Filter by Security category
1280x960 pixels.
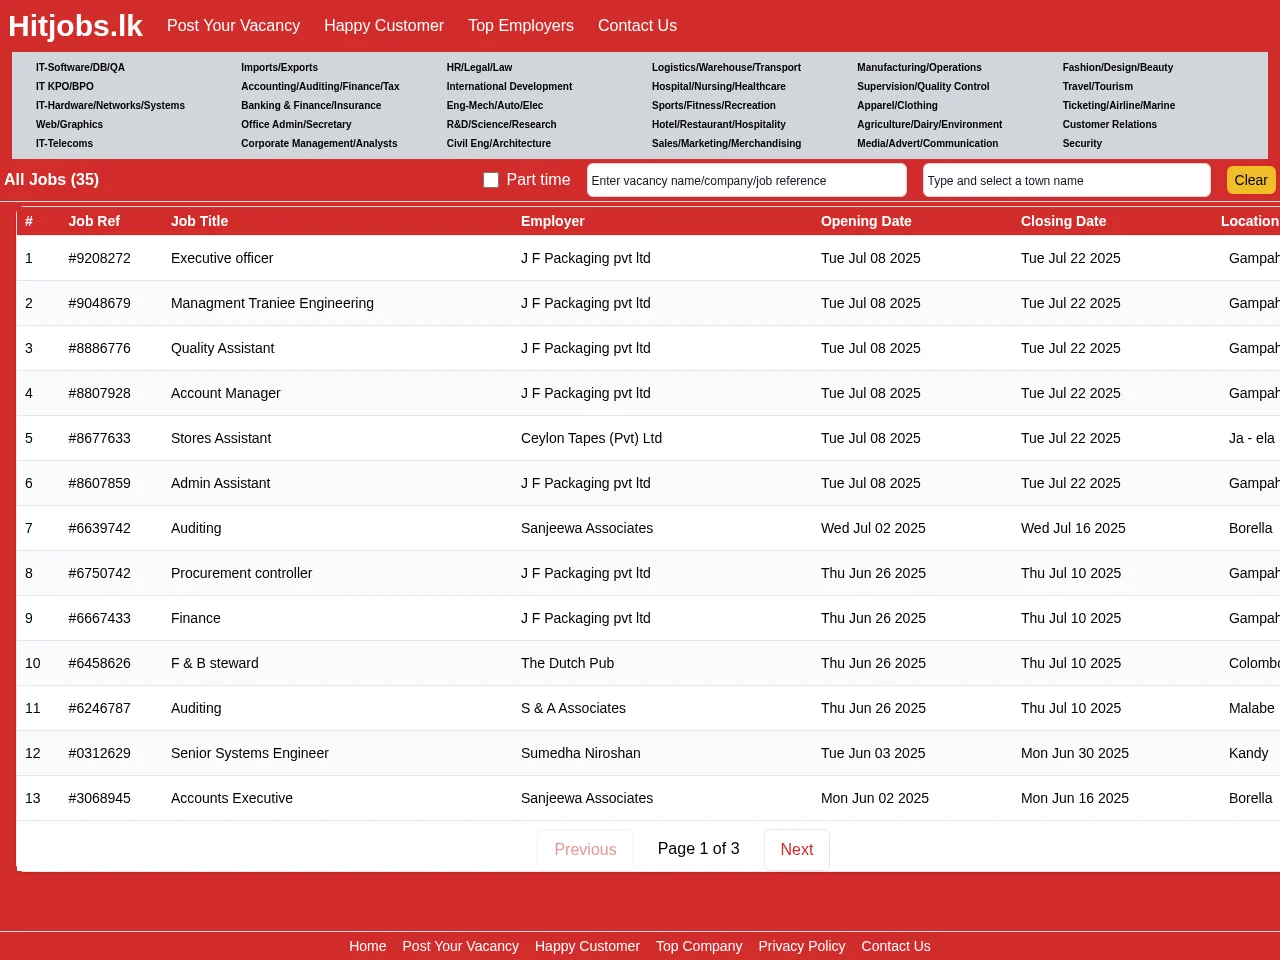click(x=1082, y=143)
